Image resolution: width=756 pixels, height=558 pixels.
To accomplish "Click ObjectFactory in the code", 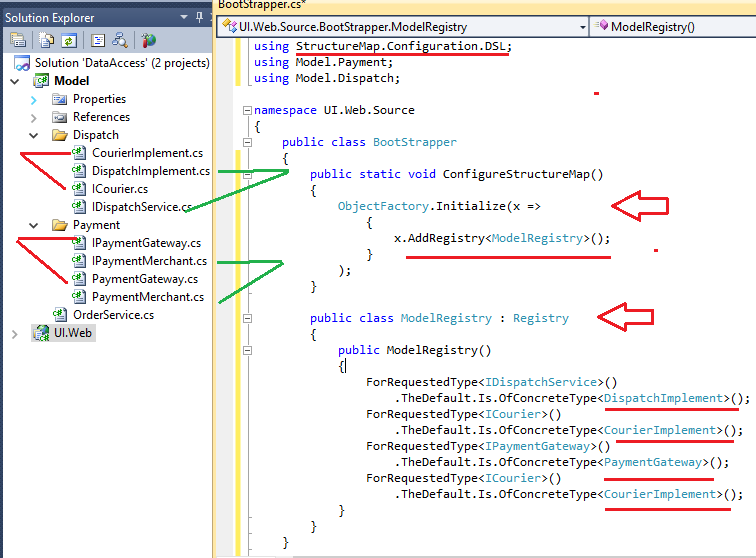I will [383, 206].
